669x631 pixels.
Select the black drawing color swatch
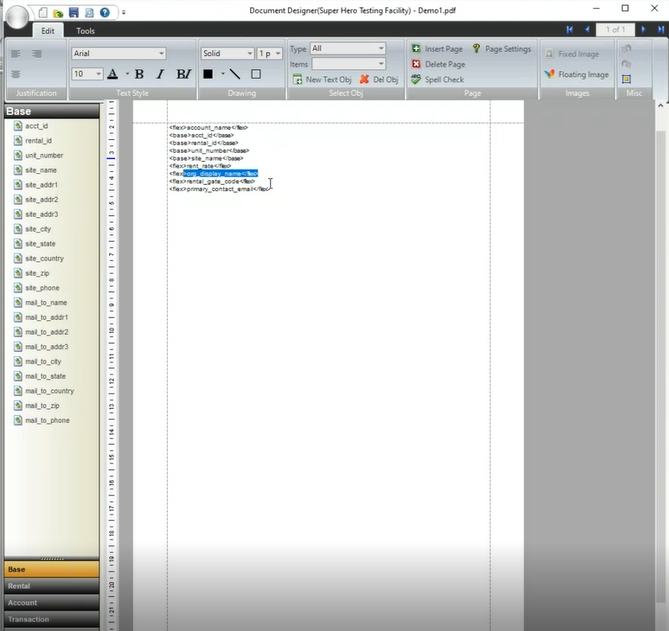click(x=208, y=74)
